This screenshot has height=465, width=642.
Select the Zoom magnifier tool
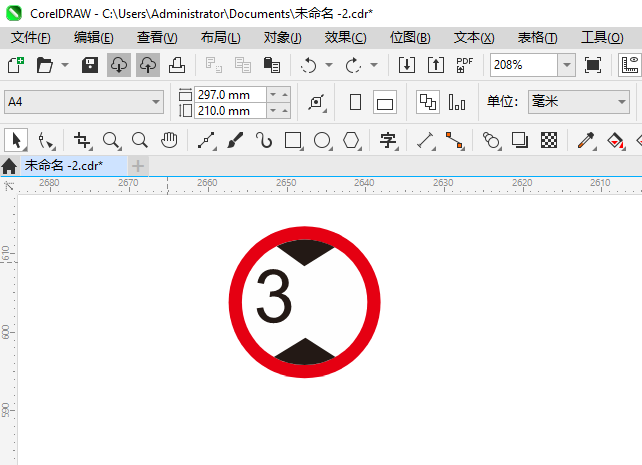pos(111,140)
